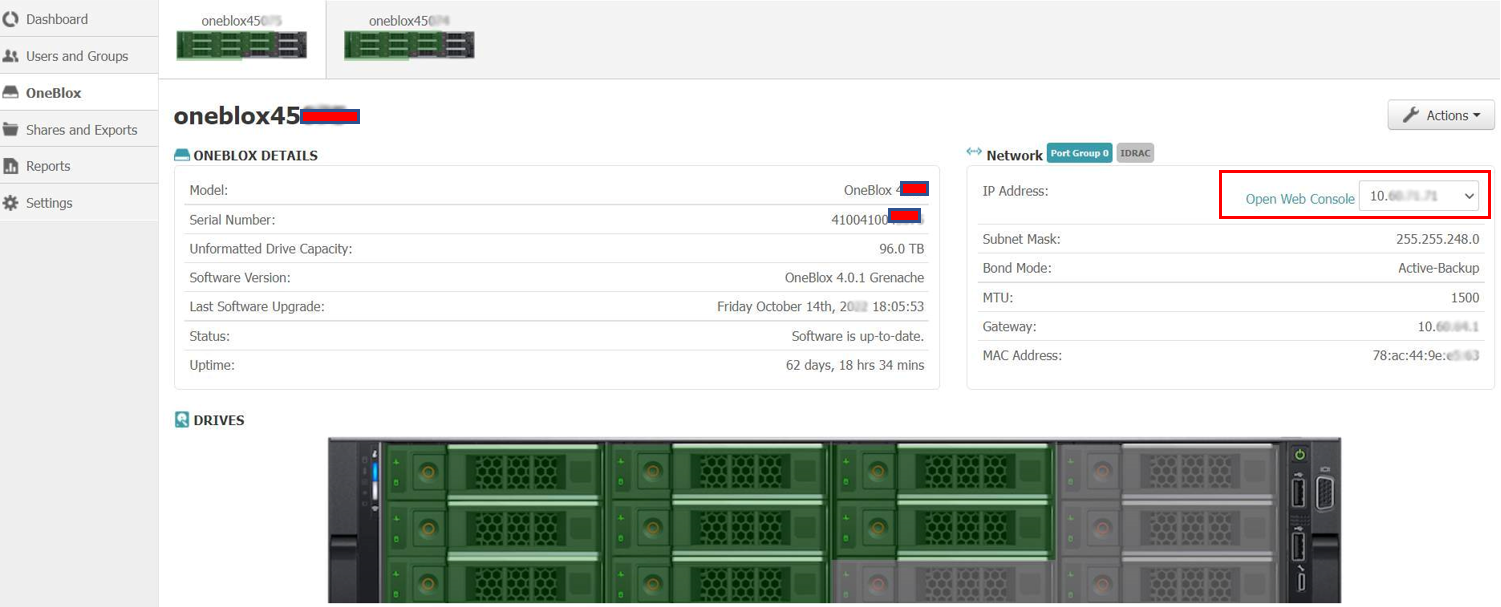The image size is (1501, 607).
Task: Click the ONEBLOX DETAILS section icon
Action: tap(182, 154)
